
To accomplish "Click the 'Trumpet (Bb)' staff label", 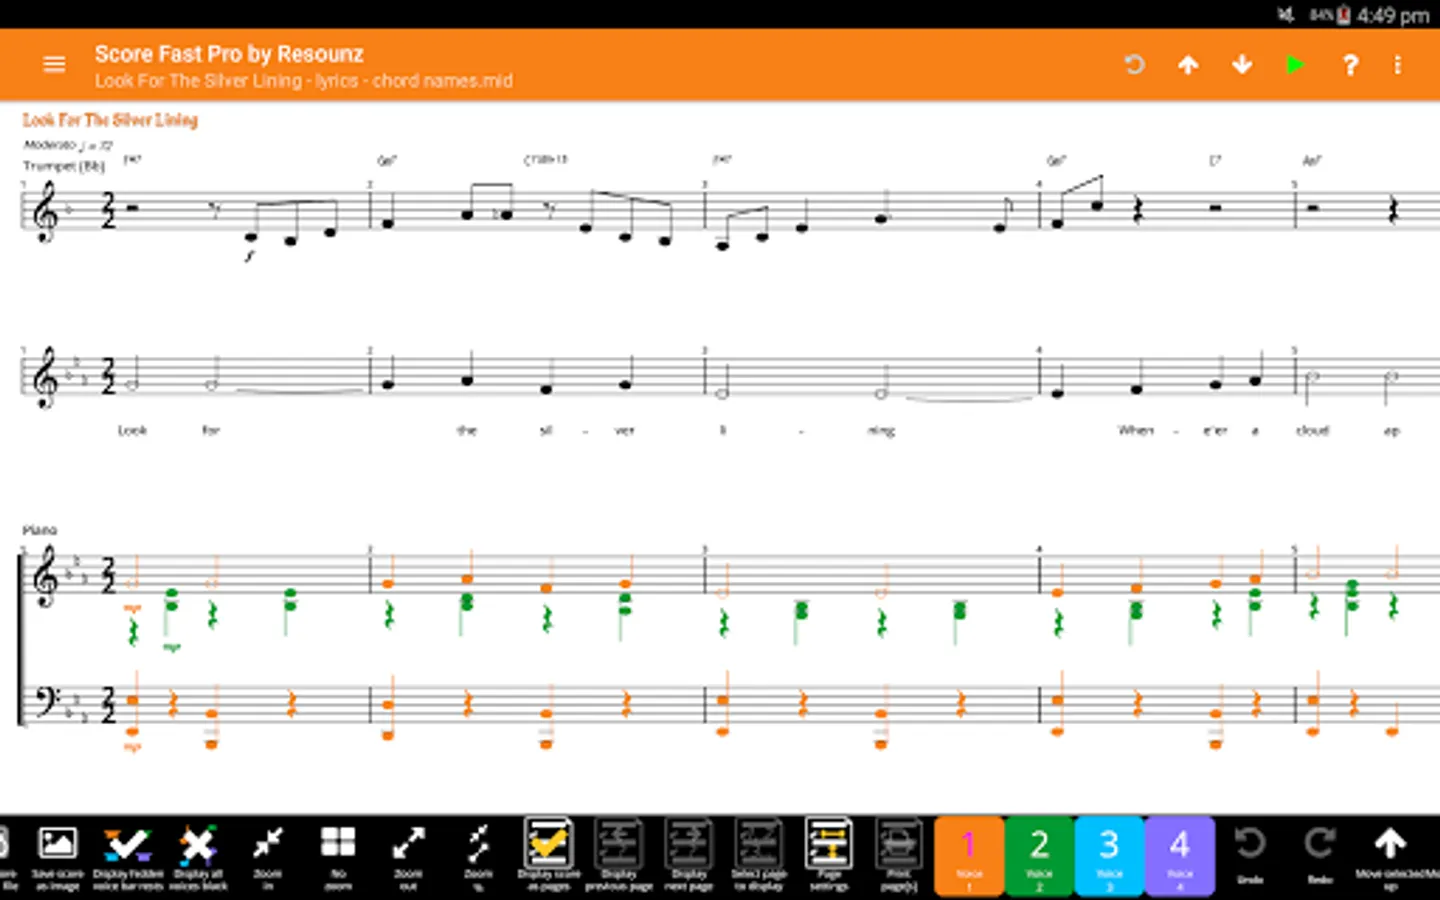I will [64, 166].
